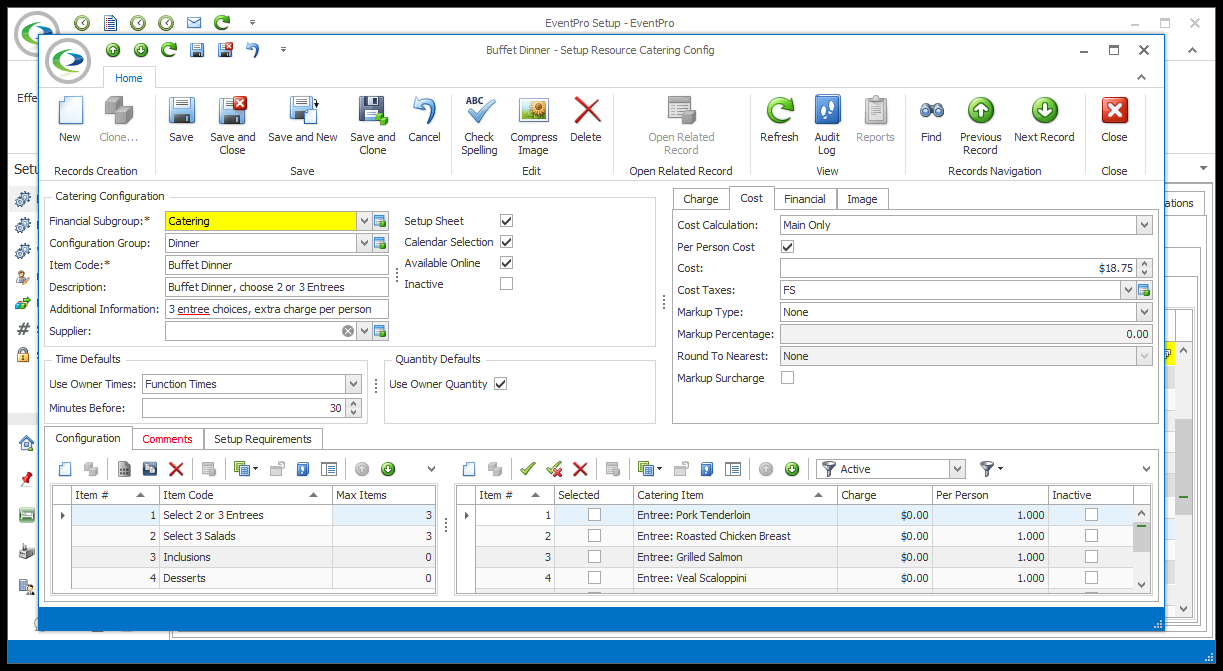Click the Compress Image ribbon button
The image size is (1223, 671).
[x=534, y=125]
